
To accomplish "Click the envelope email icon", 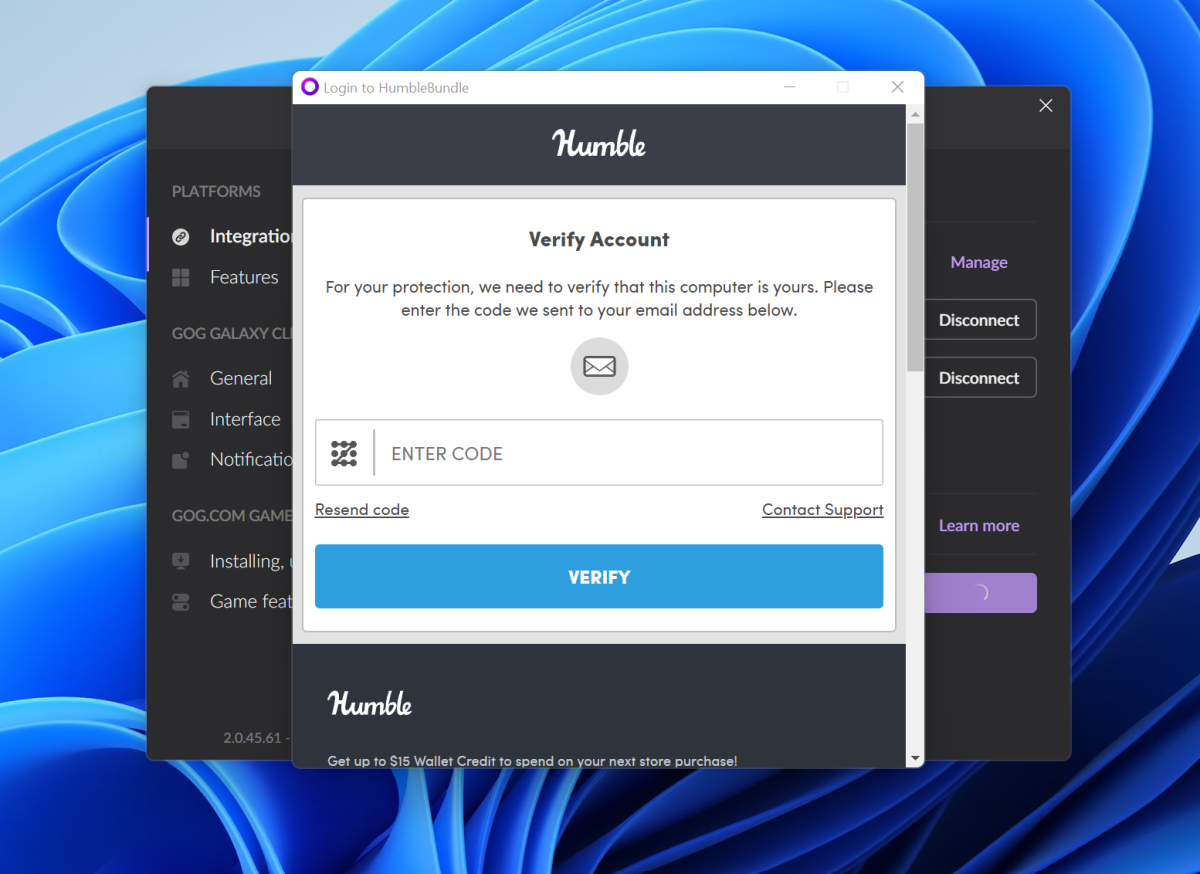I will coord(599,366).
